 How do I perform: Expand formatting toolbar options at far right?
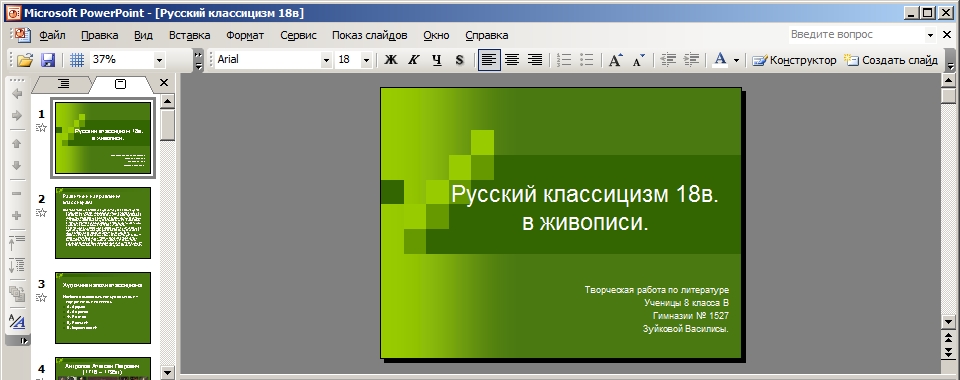click(950, 60)
